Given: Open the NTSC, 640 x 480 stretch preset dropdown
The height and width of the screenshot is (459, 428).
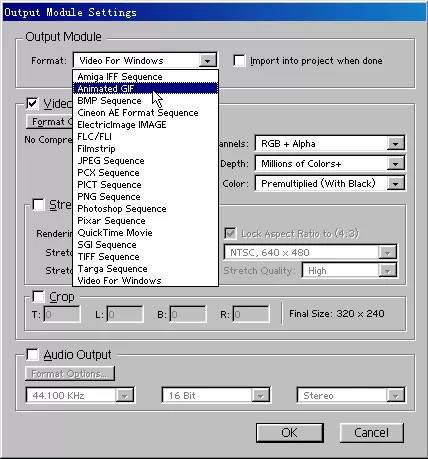Looking at the screenshot, I should point(310,252).
